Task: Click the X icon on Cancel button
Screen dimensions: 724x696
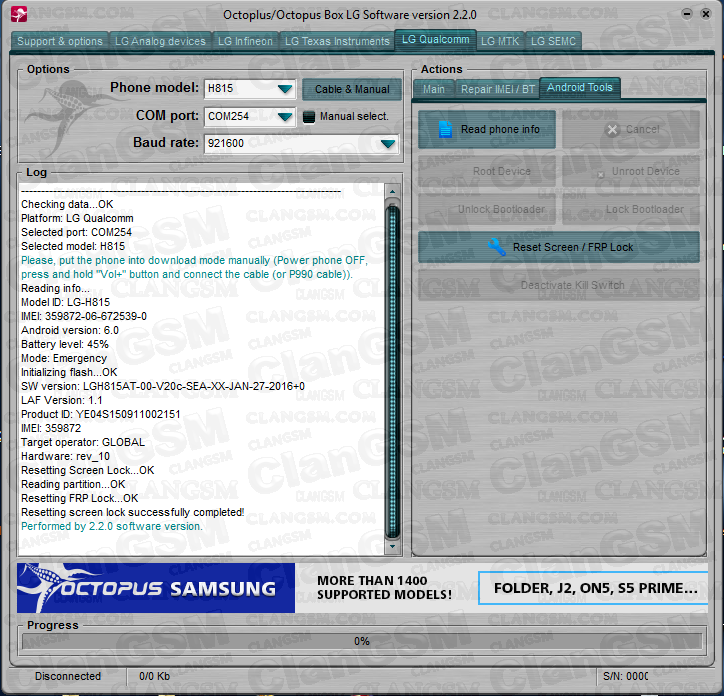Action: pos(612,130)
